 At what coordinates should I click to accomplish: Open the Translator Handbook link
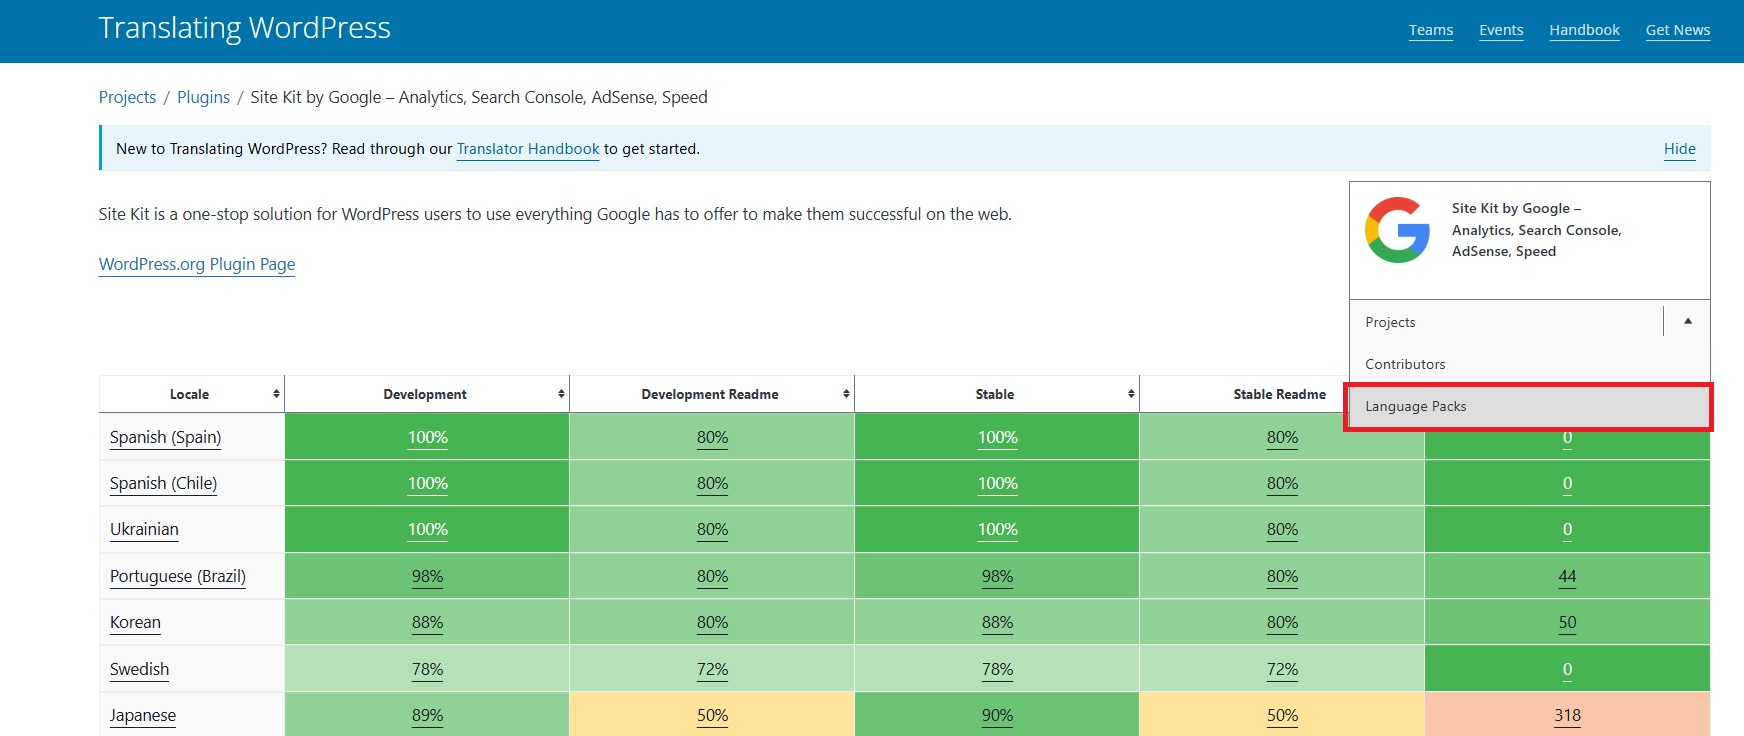pyautogui.click(x=528, y=149)
